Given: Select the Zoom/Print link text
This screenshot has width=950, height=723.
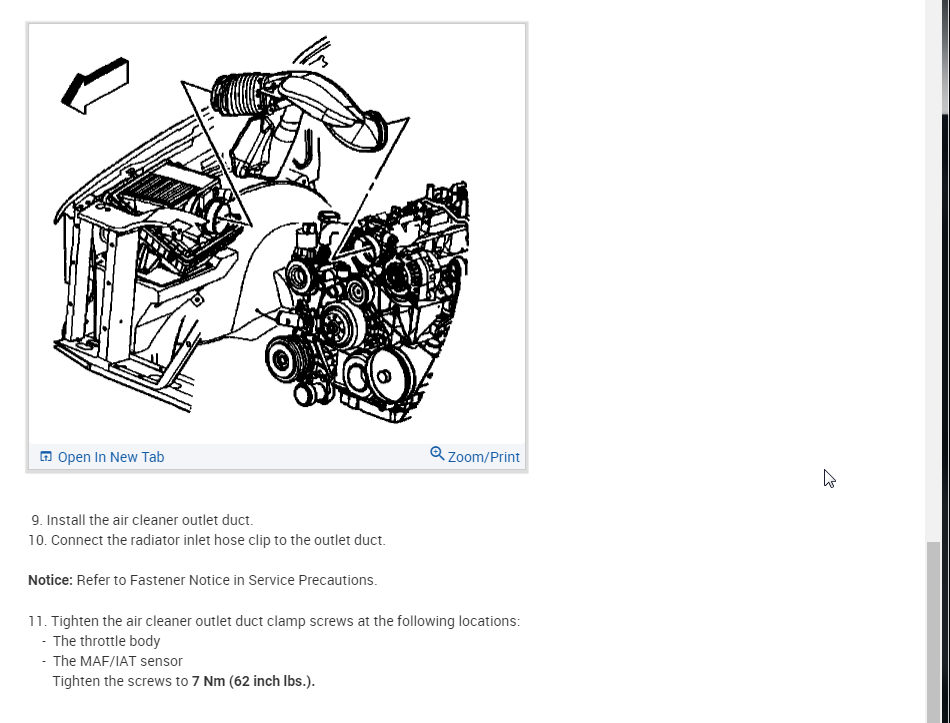Looking at the screenshot, I should pos(483,457).
